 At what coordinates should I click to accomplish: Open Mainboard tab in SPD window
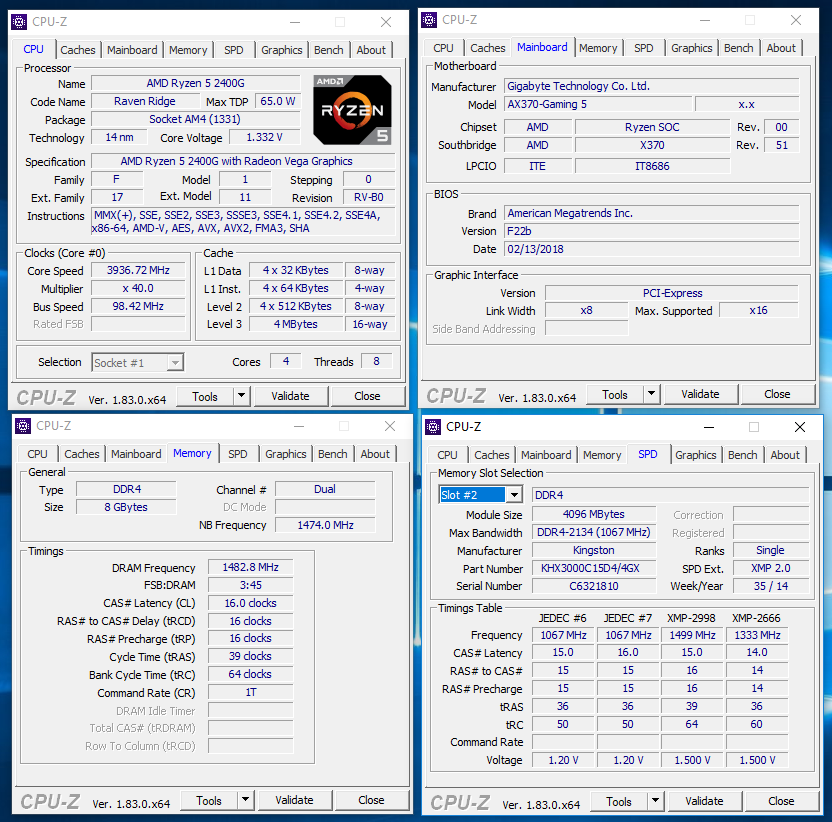[546, 455]
